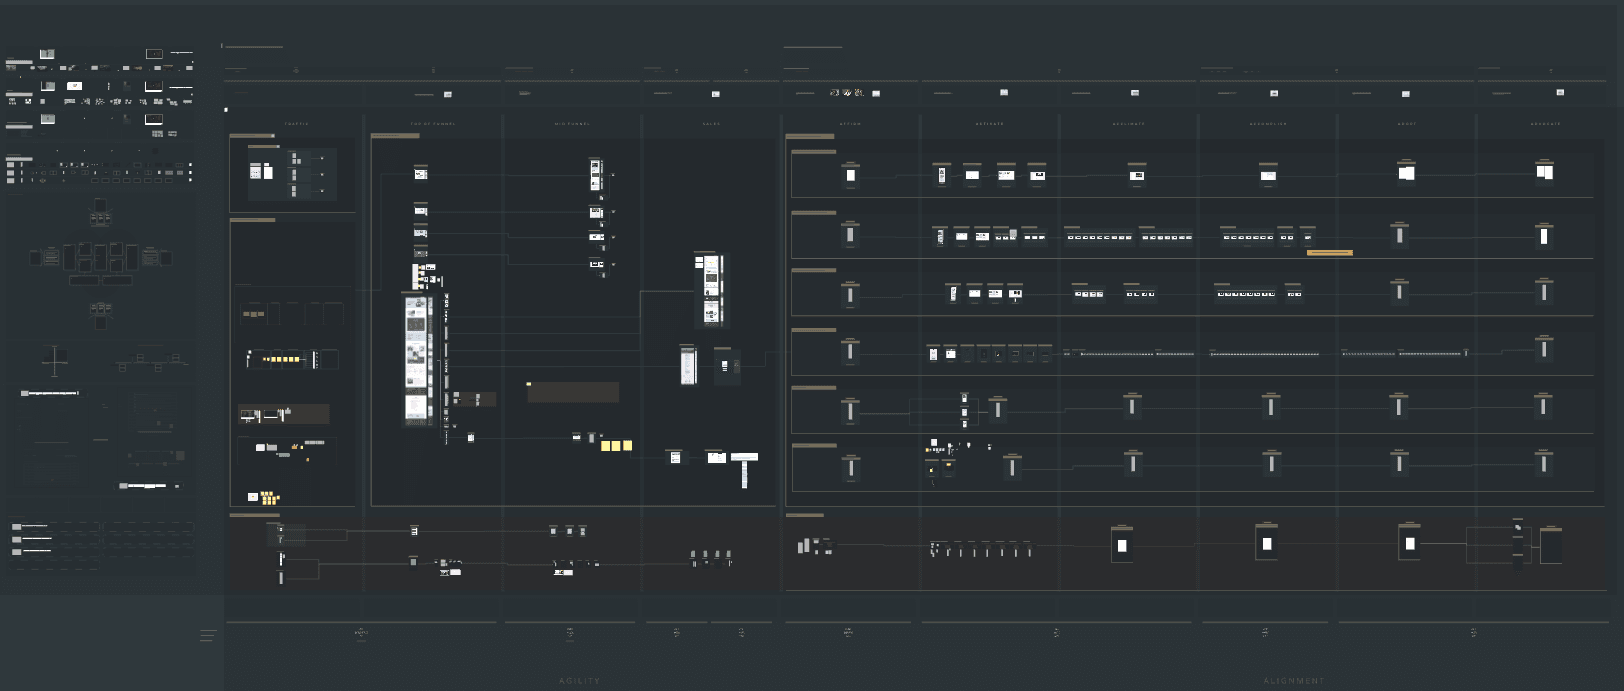1624x691 pixels.
Task: Click the footer icon beneath the Mid Funnel bar
Action: point(570,633)
